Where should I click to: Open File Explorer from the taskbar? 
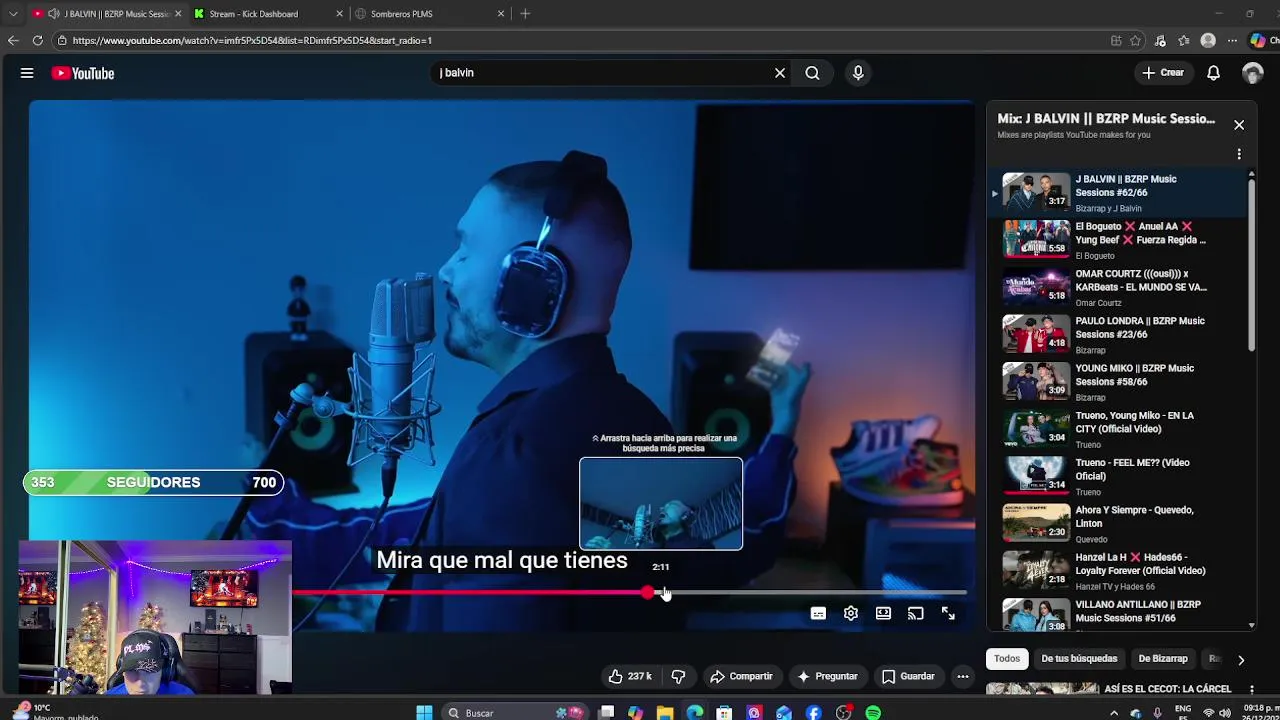click(x=665, y=713)
